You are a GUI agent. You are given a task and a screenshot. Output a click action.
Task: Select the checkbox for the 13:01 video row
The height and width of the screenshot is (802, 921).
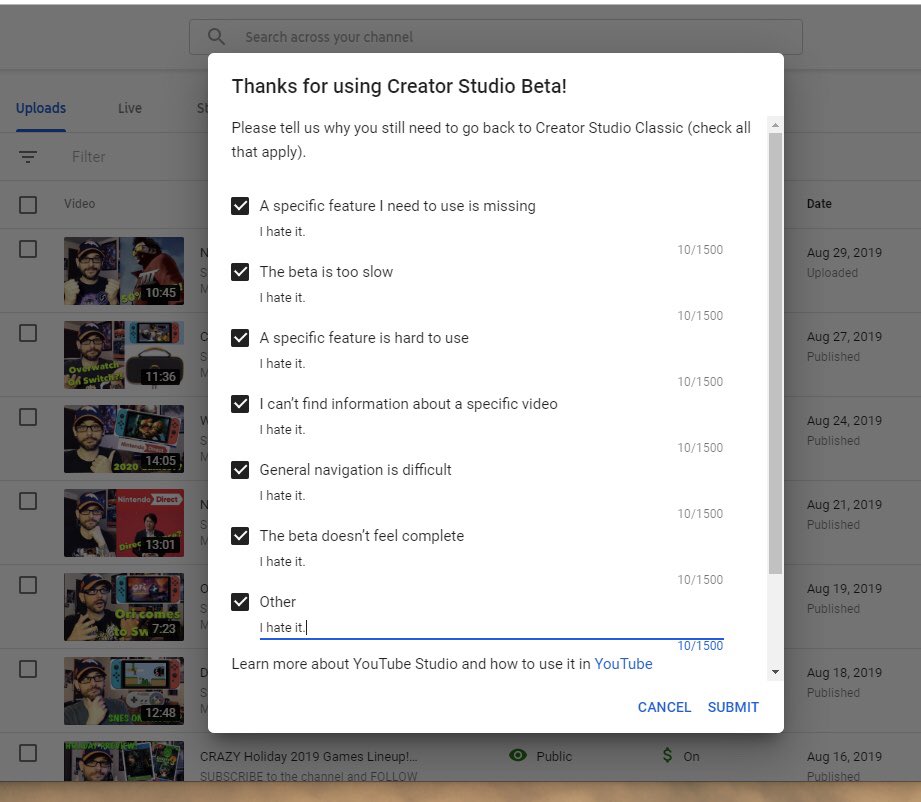point(28,501)
